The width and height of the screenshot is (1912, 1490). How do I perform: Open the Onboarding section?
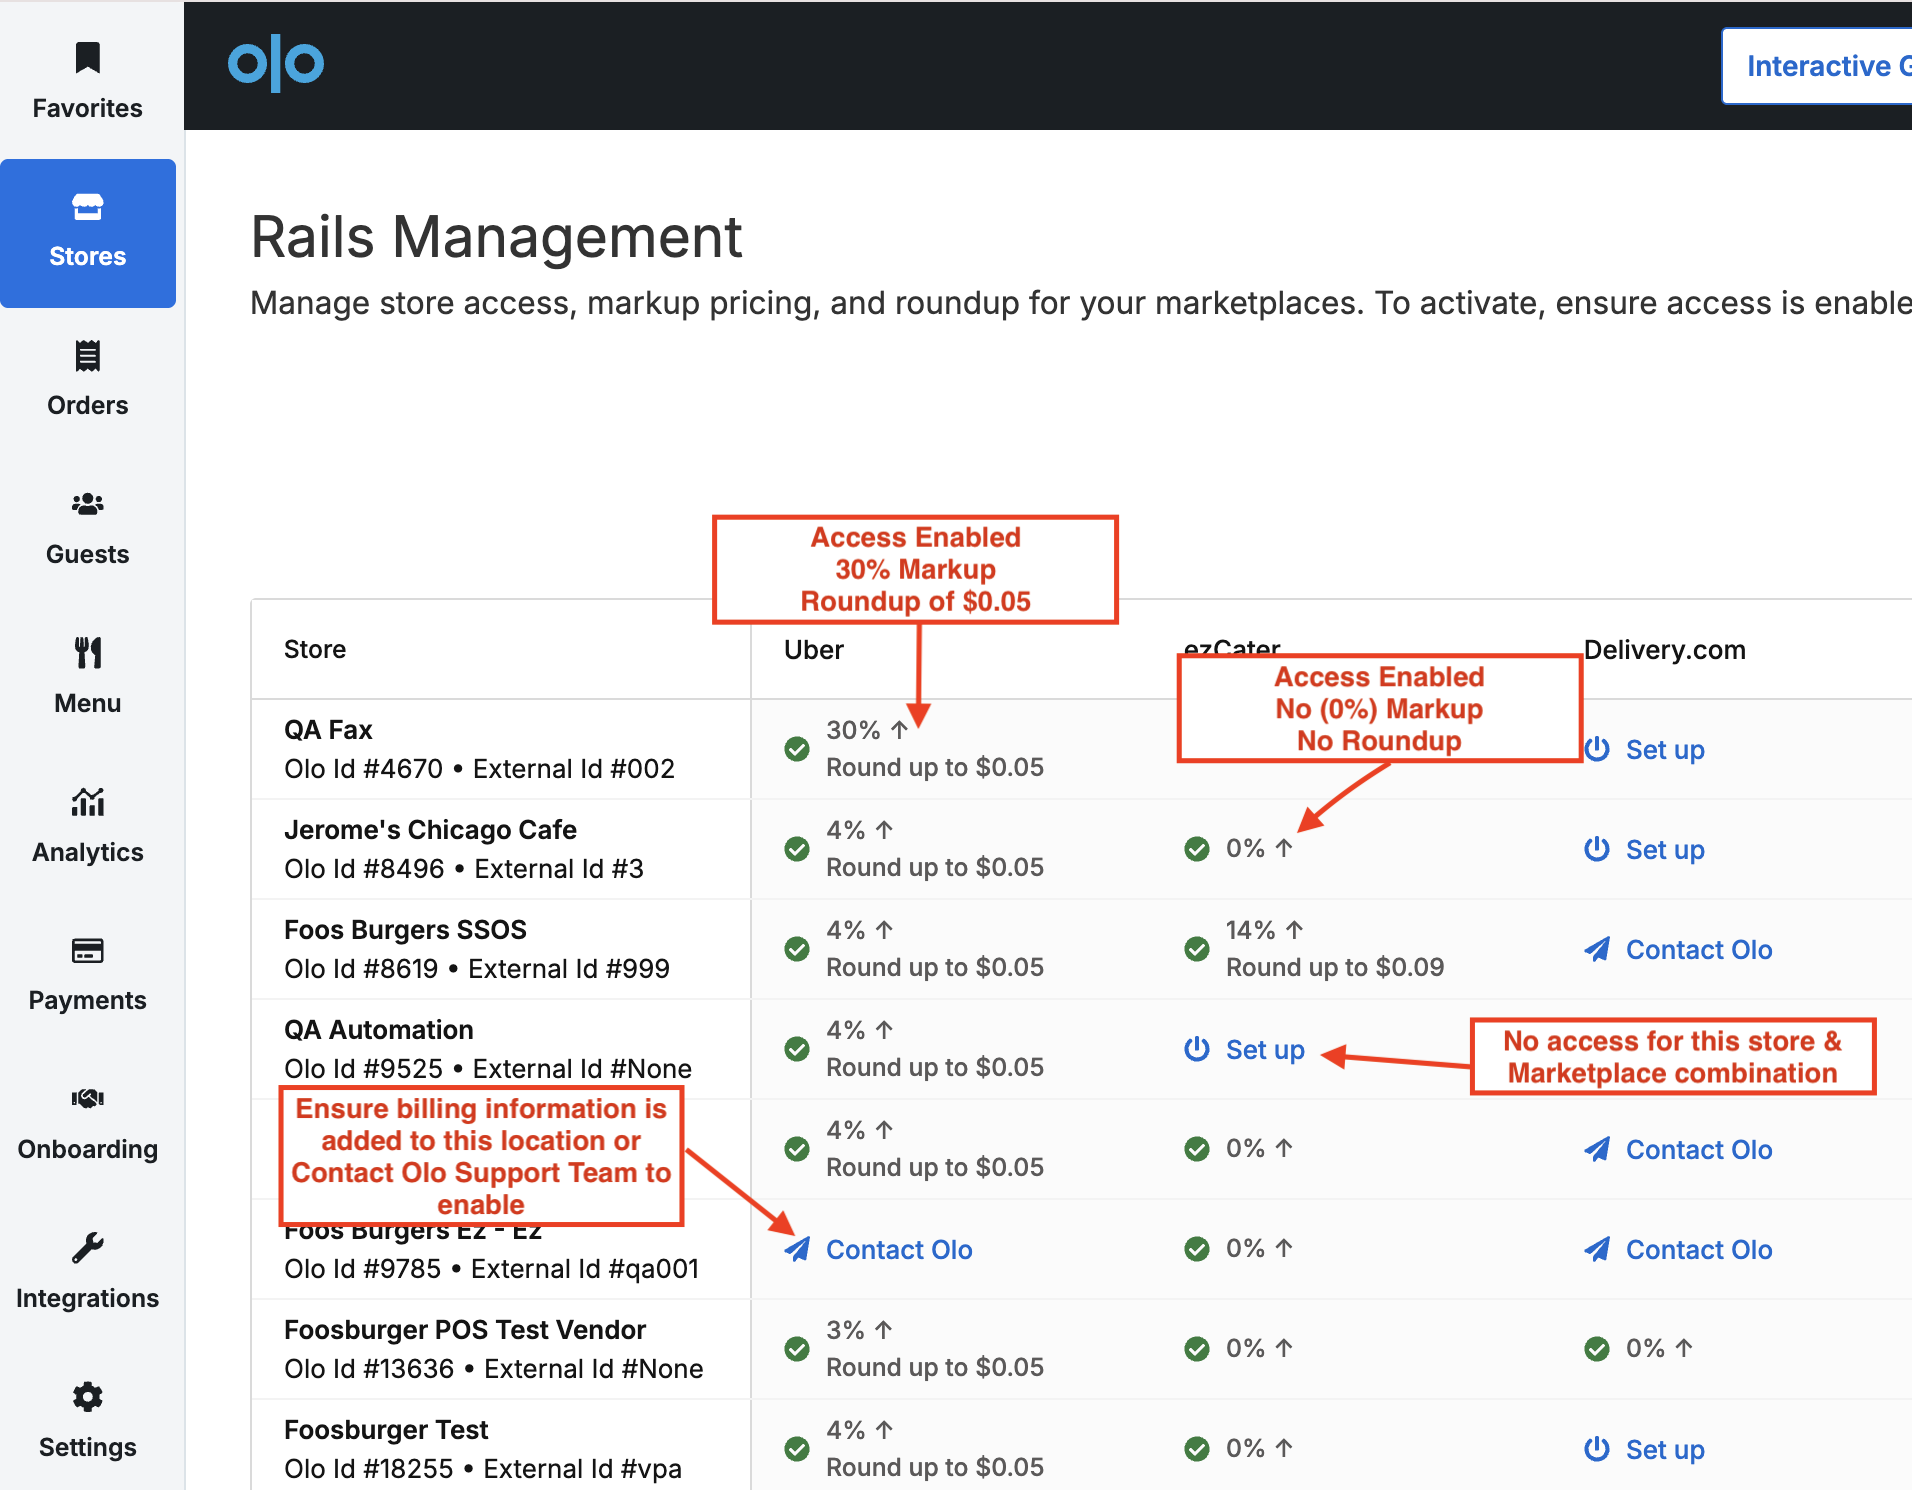(x=88, y=1124)
